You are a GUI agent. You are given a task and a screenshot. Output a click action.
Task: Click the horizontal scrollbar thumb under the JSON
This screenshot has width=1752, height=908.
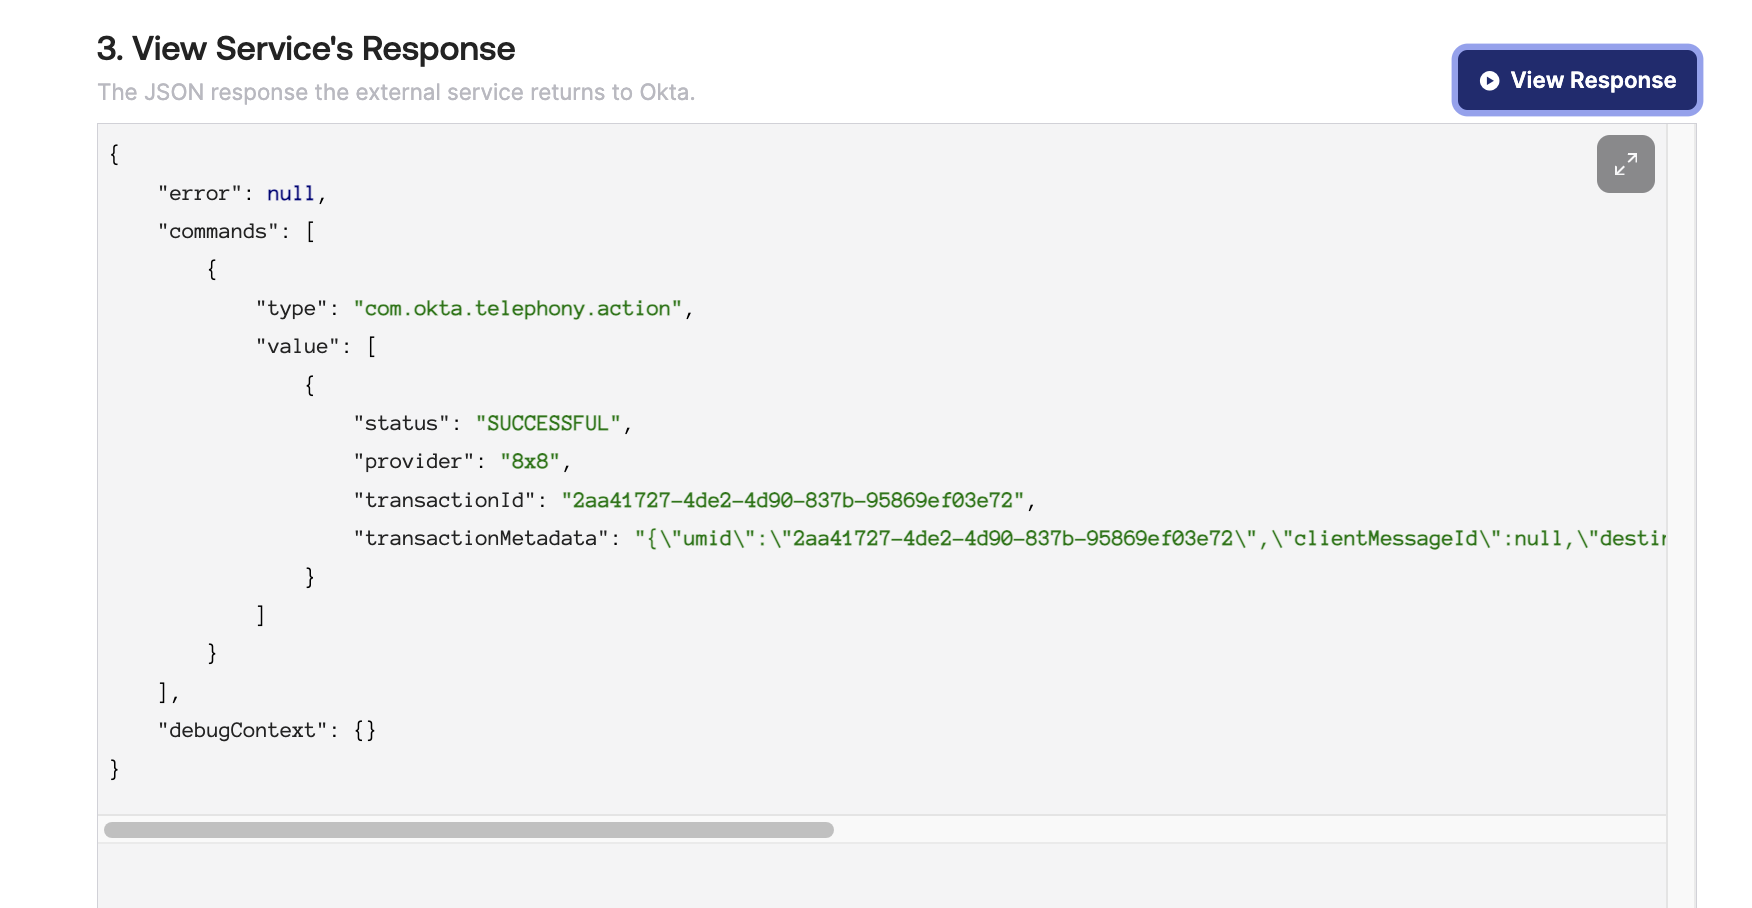pos(468,830)
